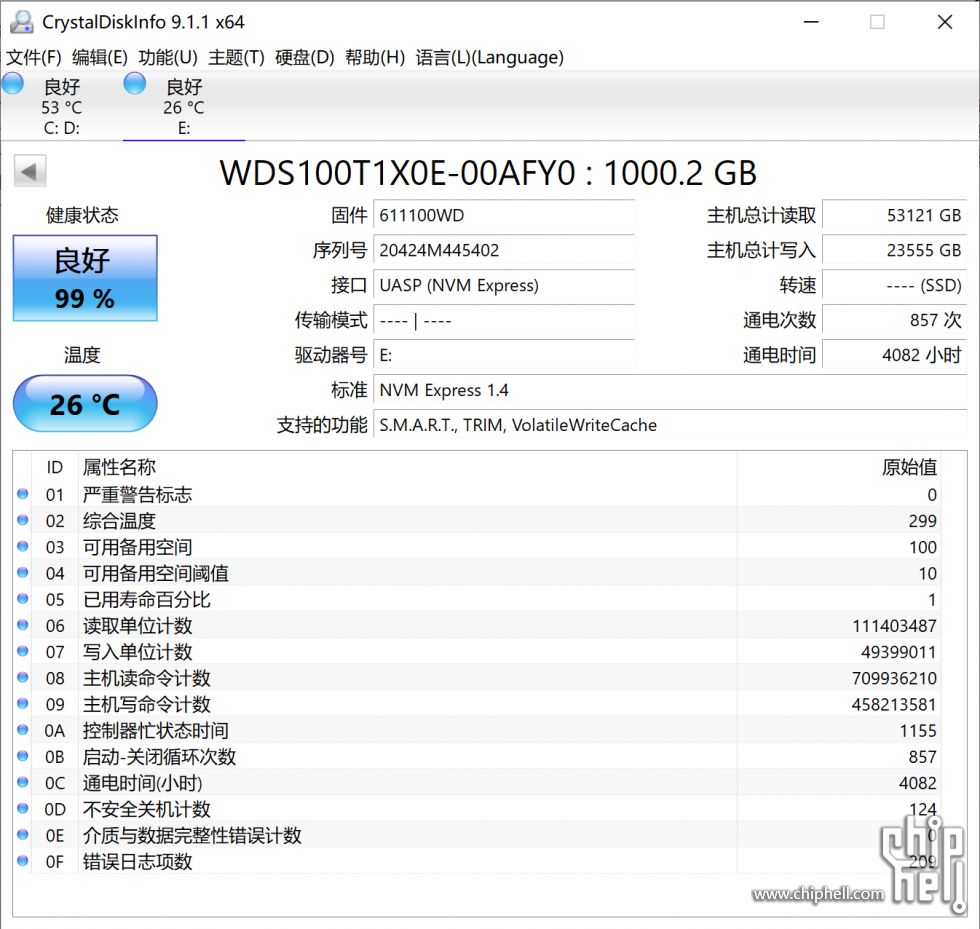The height and width of the screenshot is (929, 980).
Task: Click the standard field NVM Express 1.4
Action: 670,391
